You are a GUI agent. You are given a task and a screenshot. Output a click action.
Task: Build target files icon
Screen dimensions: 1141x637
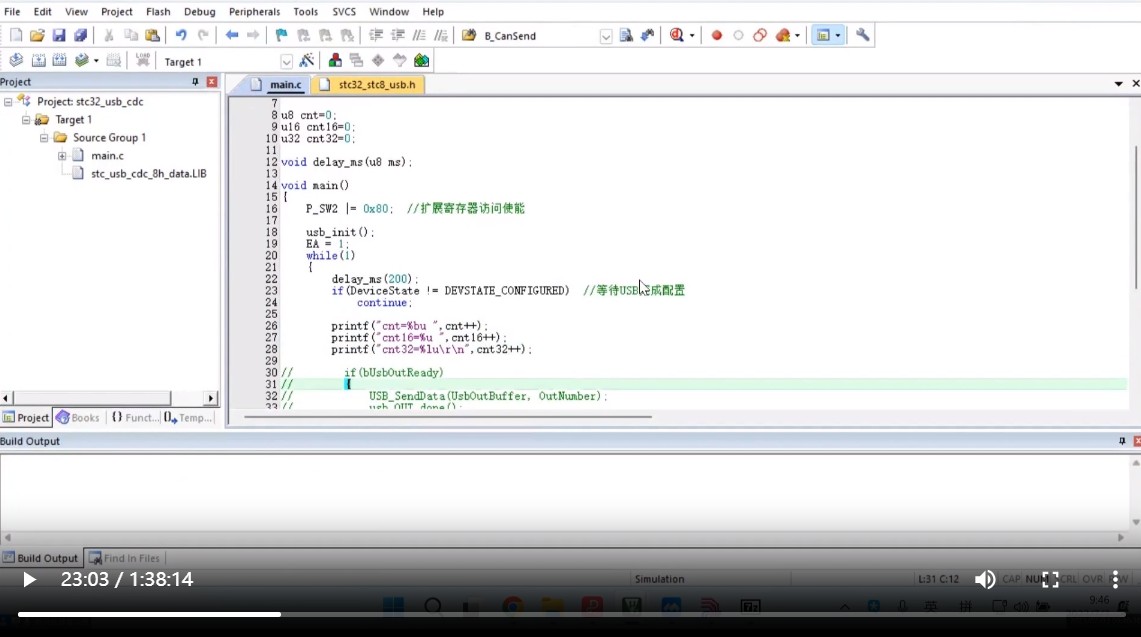coord(38,60)
